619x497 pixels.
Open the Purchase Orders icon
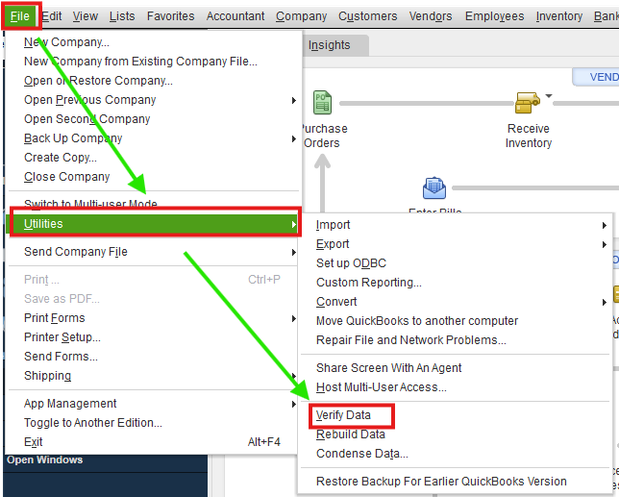click(x=322, y=102)
